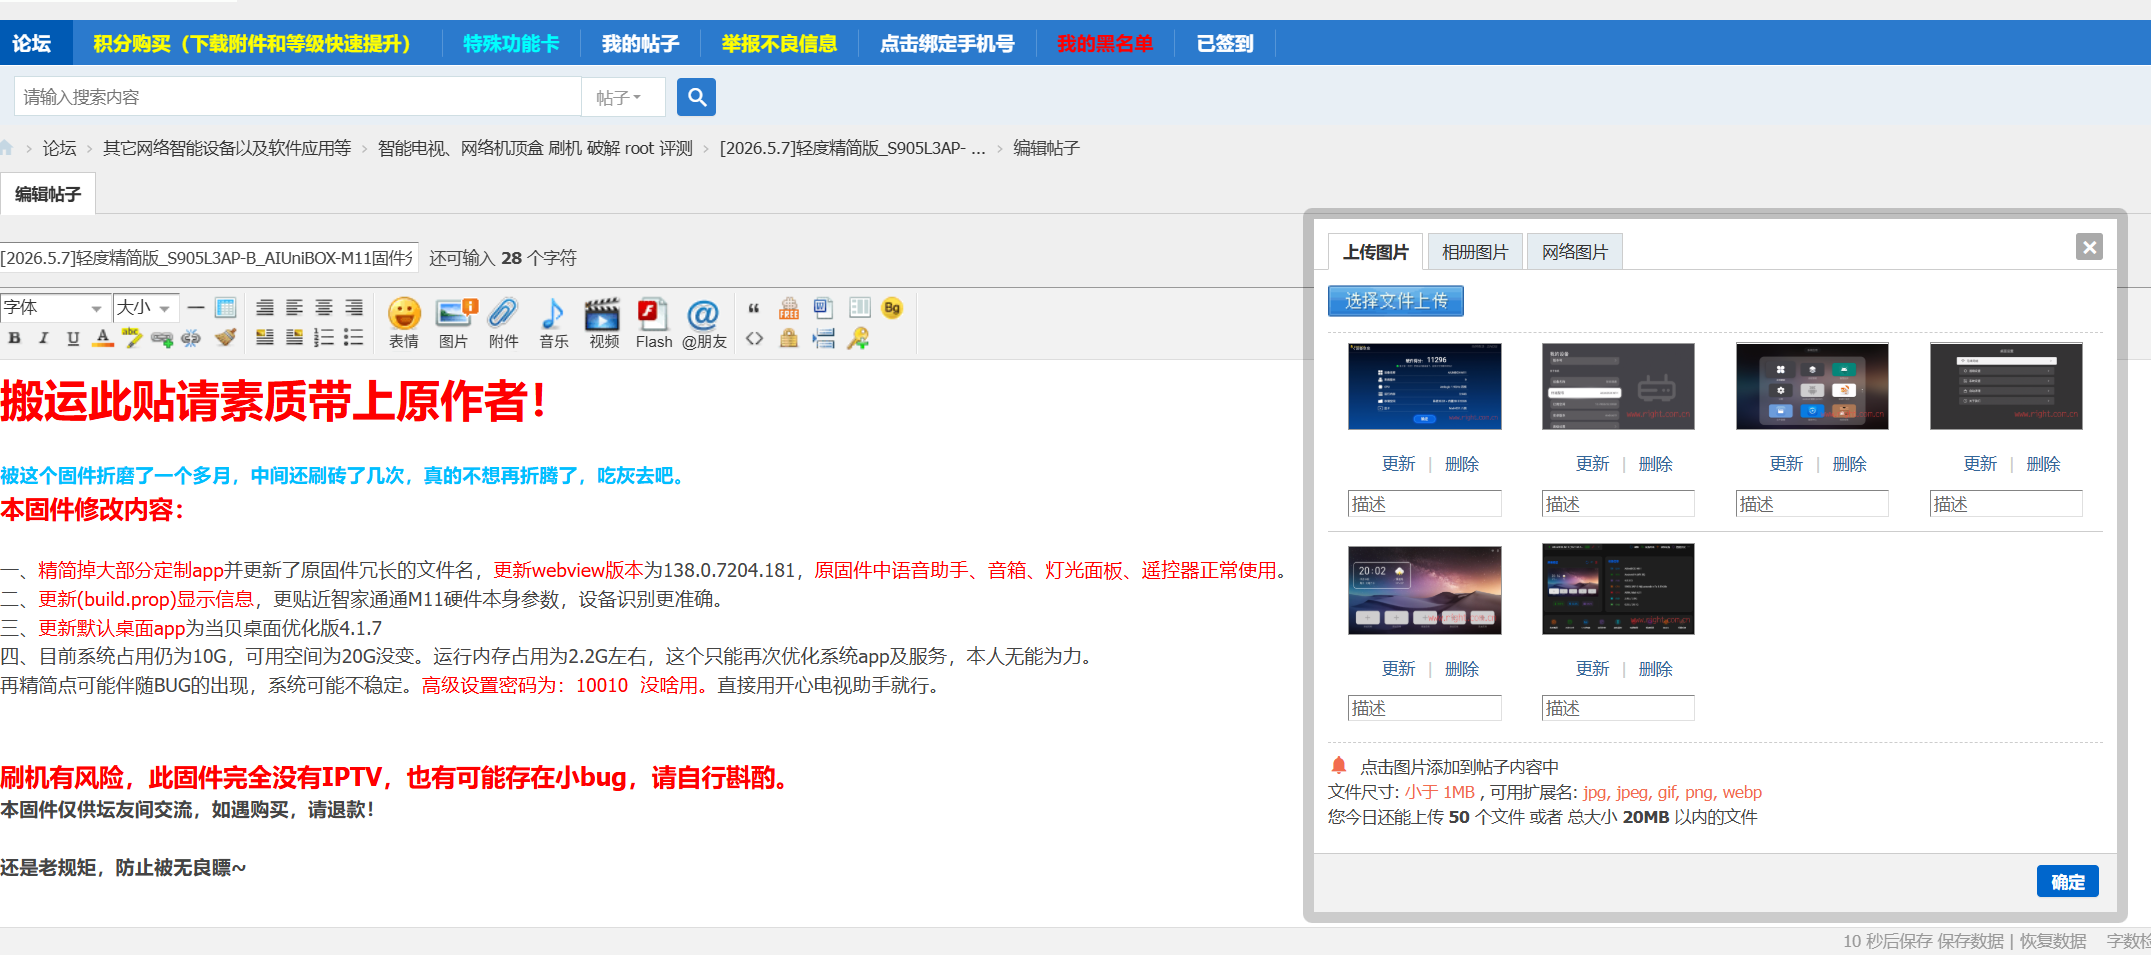
Task: Click the 编辑帖子 tab
Action: (x=48, y=194)
